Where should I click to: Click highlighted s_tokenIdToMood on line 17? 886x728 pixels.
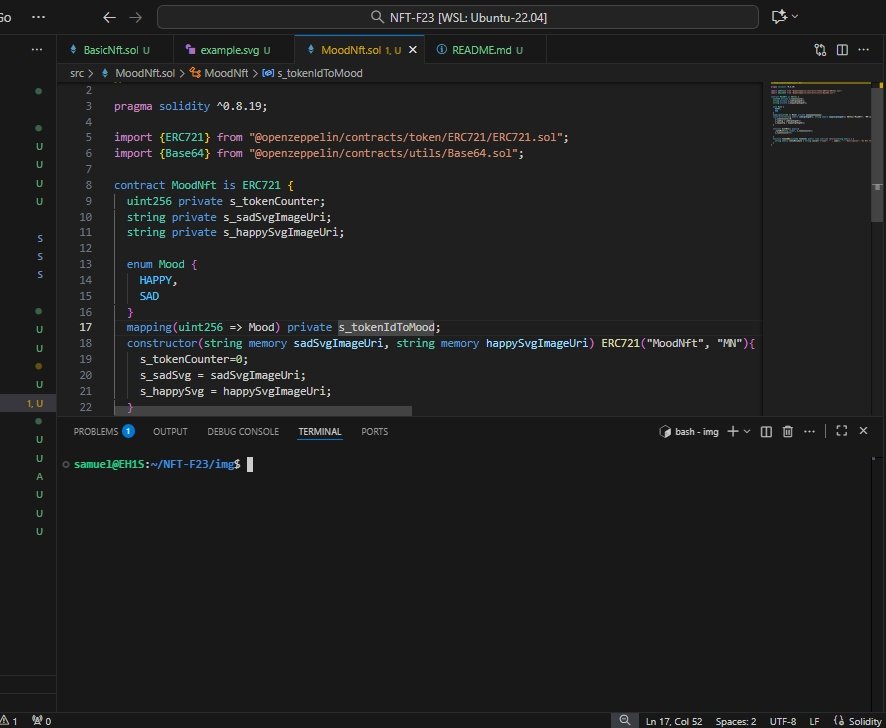386,327
